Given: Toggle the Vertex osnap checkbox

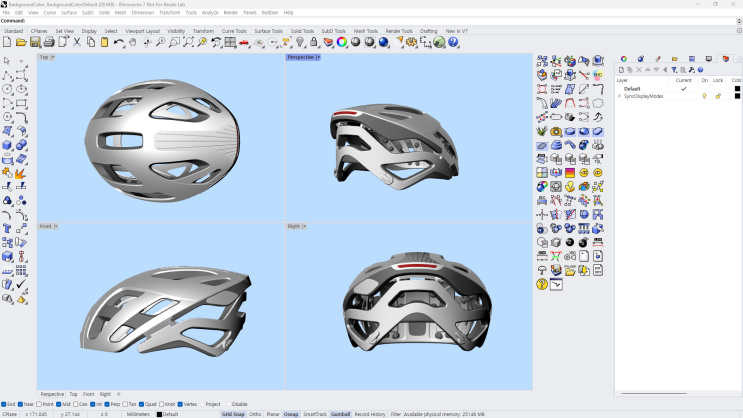Looking at the screenshot, I should 180,404.
